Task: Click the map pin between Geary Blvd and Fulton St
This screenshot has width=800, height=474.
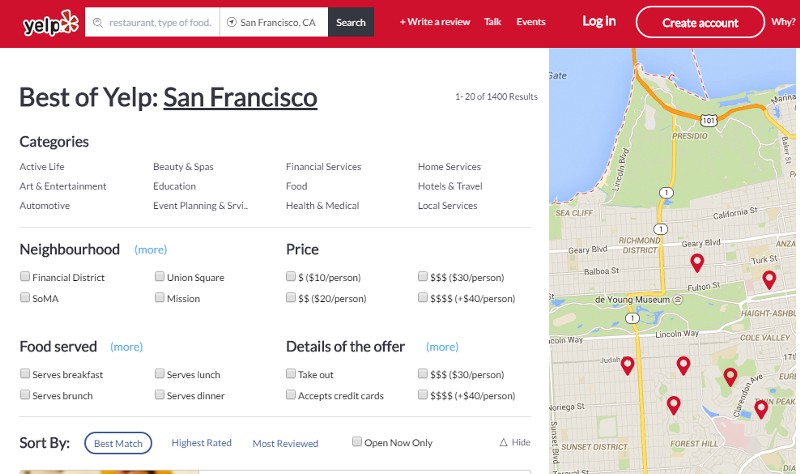Action: (x=697, y=263)
